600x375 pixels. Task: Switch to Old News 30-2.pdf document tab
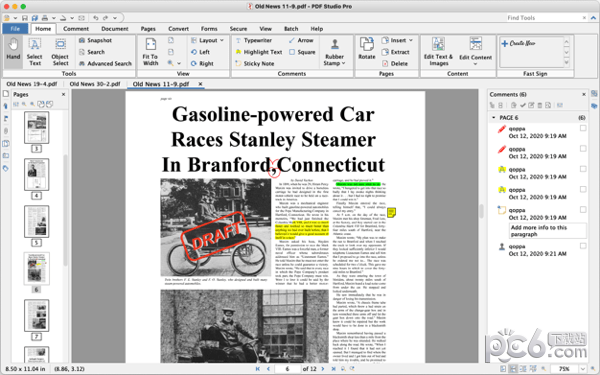(x=95, y=84)
